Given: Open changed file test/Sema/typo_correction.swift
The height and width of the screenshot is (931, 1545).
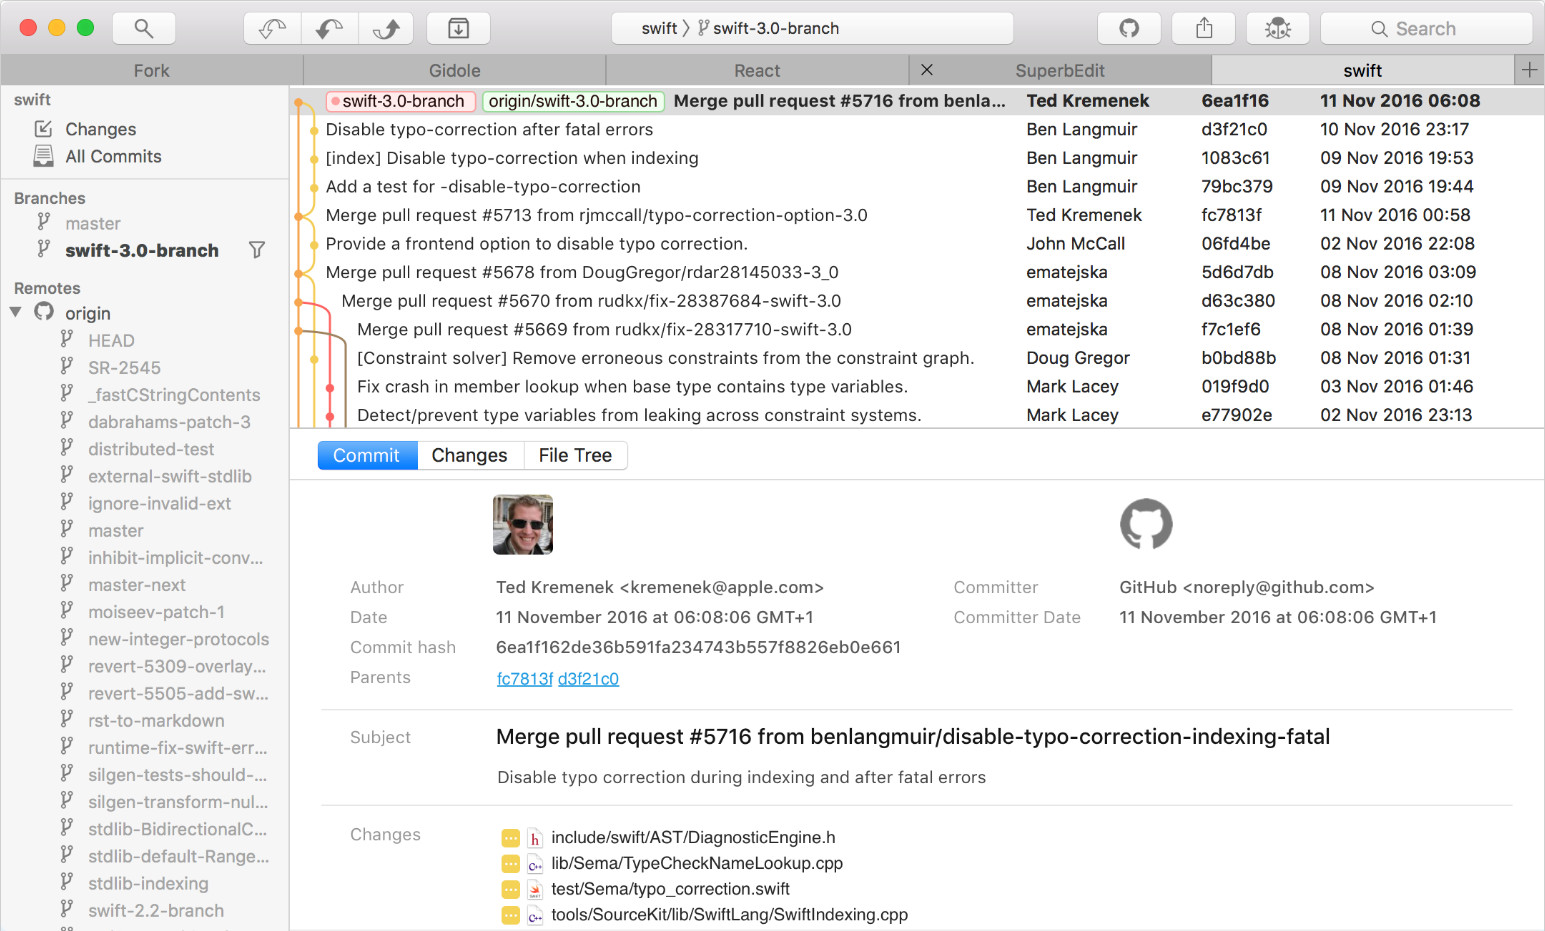Looking at the screenshot, I should (670, 889).
